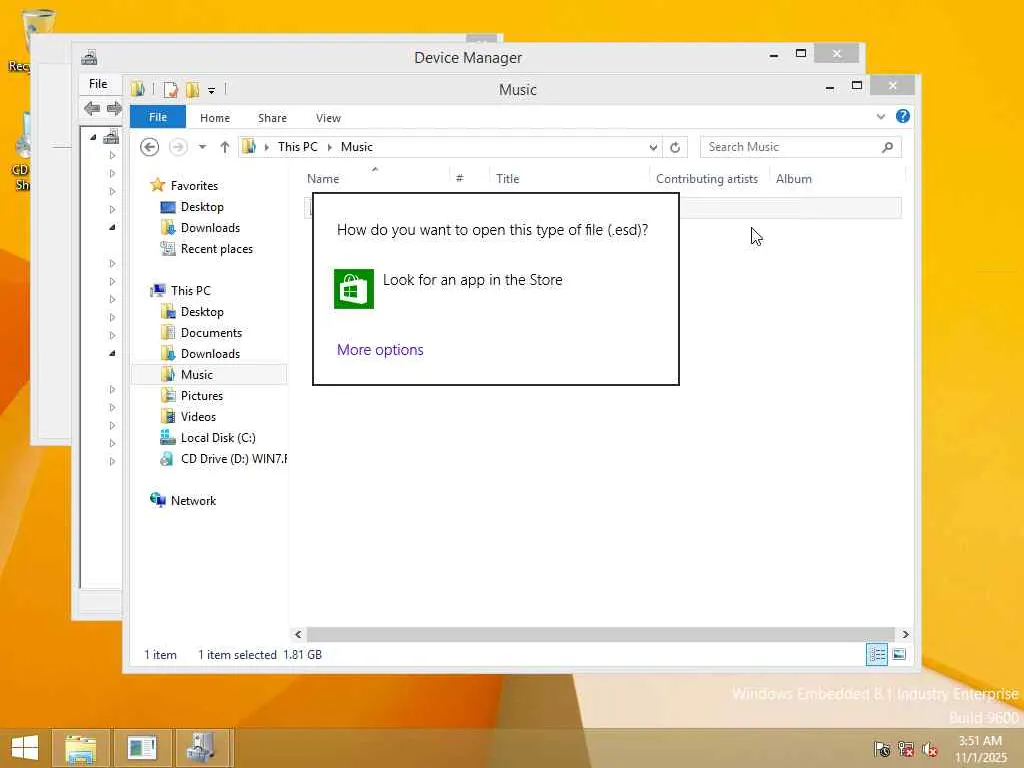Open the Start button on taskbar

tap(25, 748)
